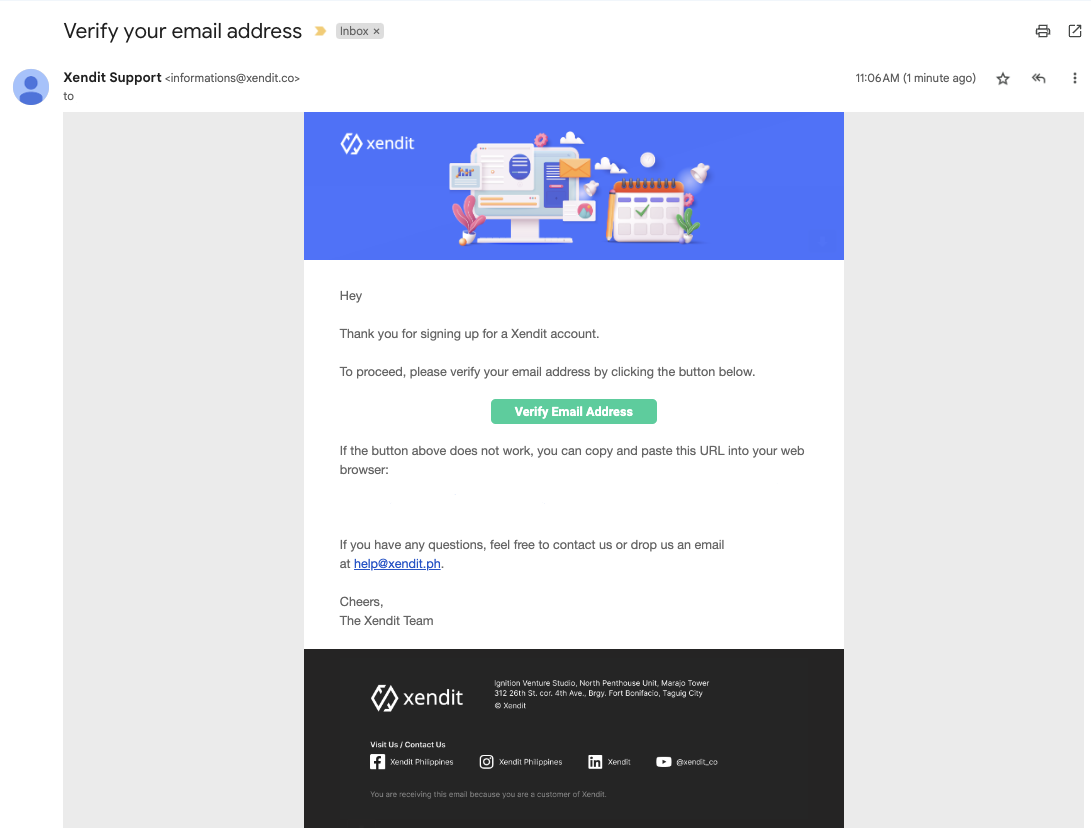The image size is (1091, 829).
Task: Click the Xendit logo in dark footer
Action: coord(417,697)
